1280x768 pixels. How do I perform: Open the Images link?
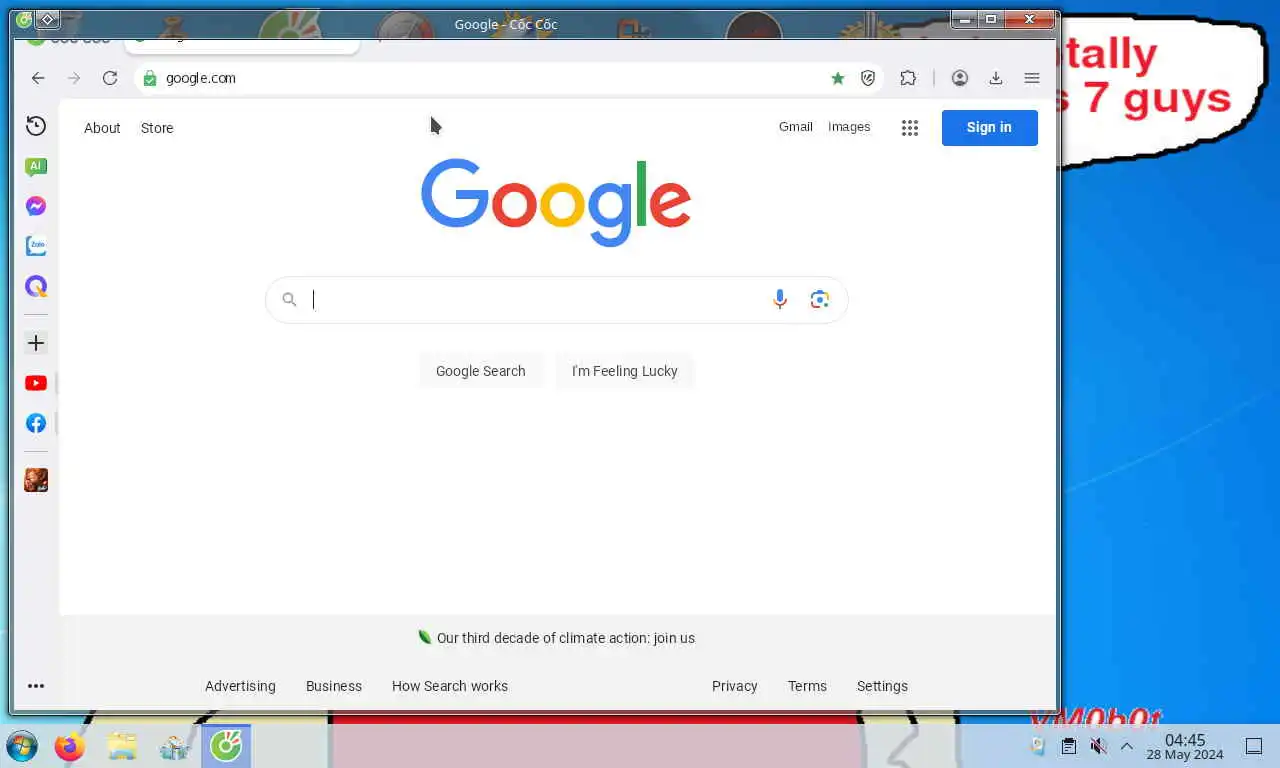point(849,127)
